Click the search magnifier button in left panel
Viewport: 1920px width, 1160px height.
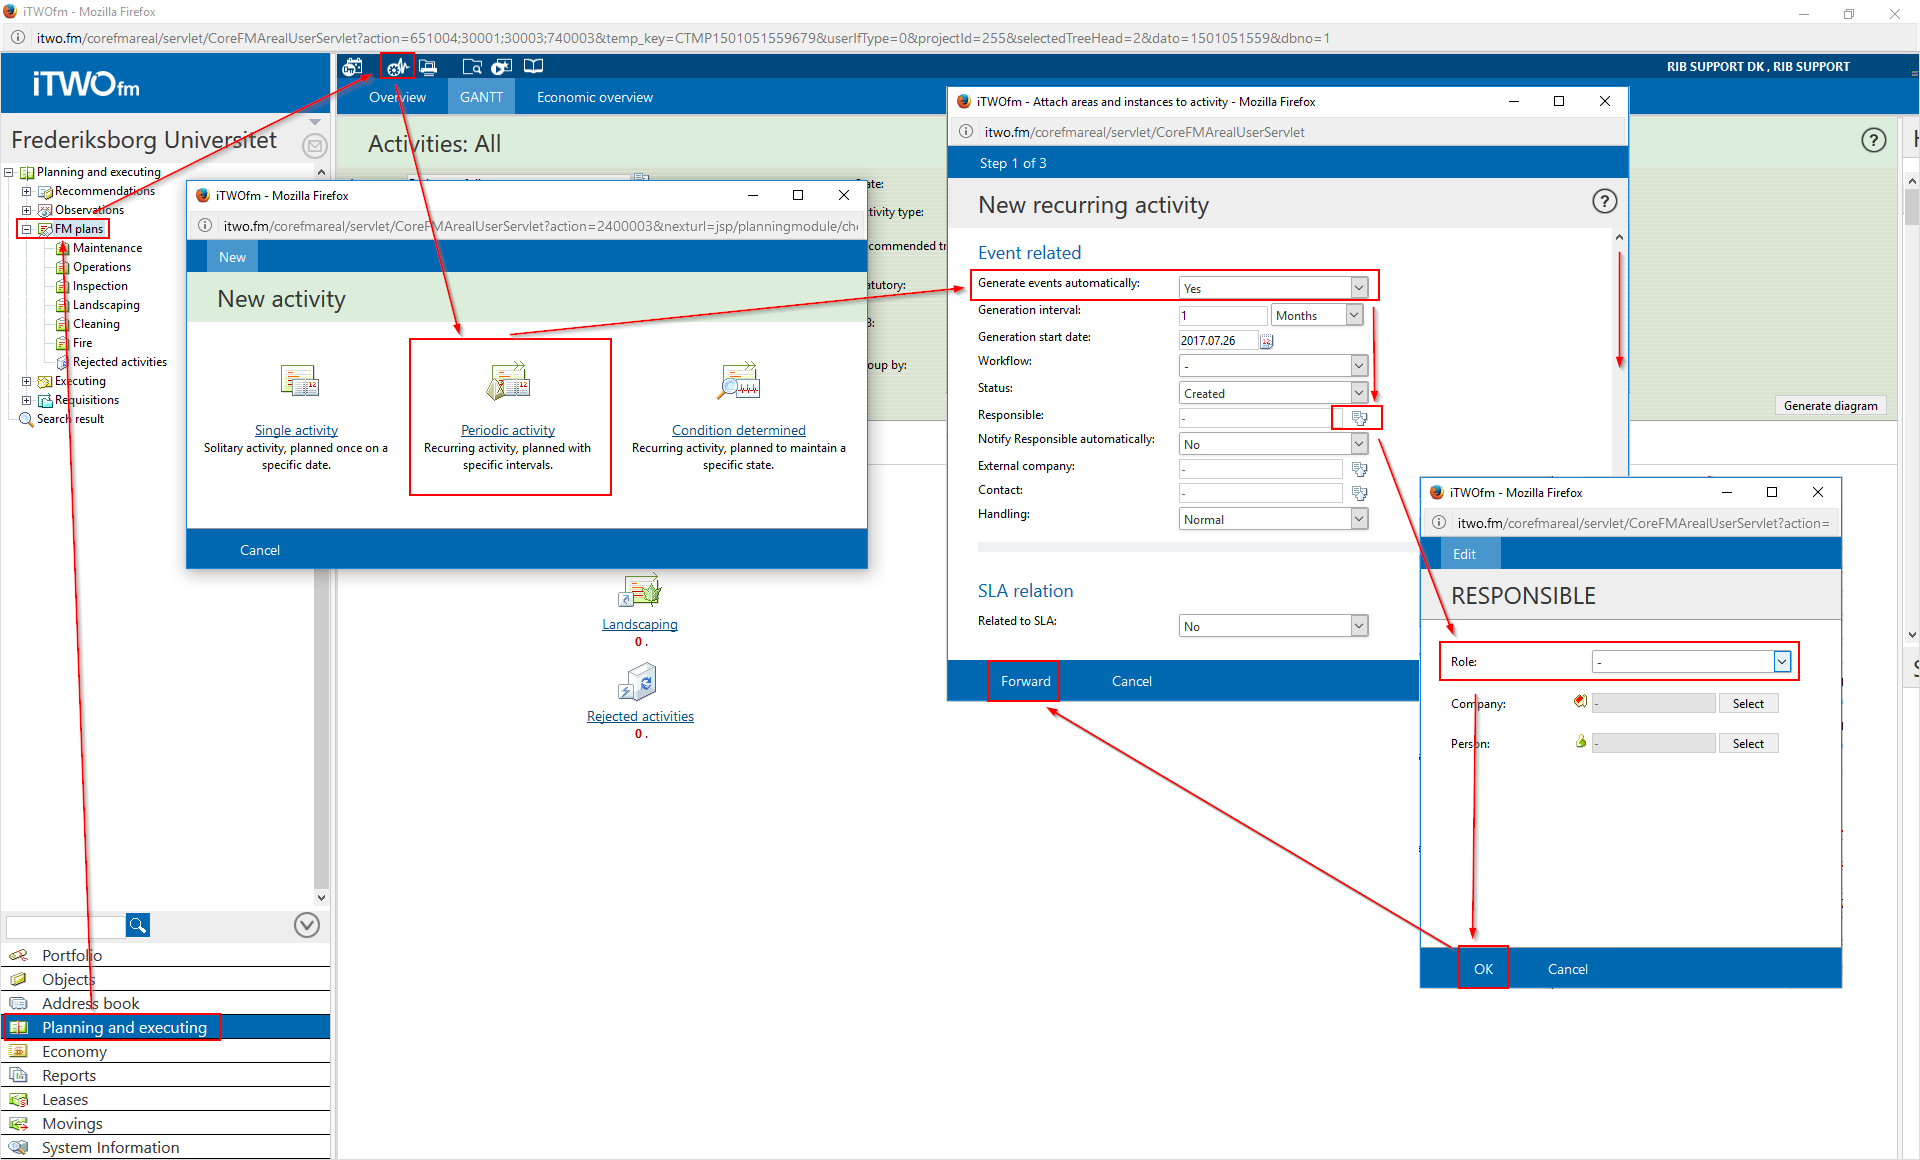coord(138,925)
